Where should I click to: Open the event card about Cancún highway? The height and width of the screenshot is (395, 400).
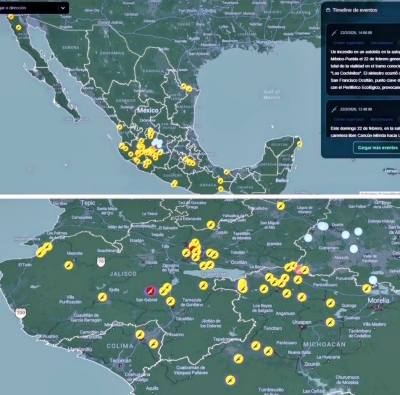coord(363,120)
